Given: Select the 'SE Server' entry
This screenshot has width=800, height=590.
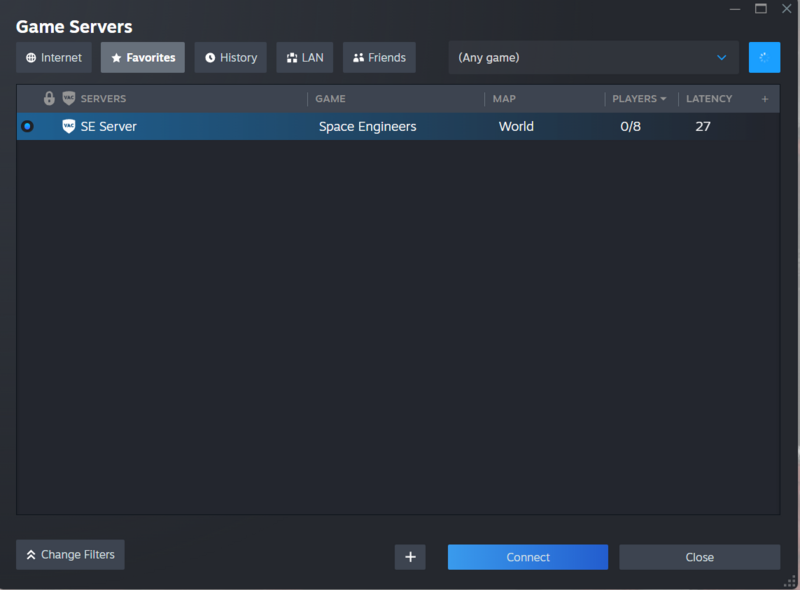Looking at the screenshot, I should (109, 127).
